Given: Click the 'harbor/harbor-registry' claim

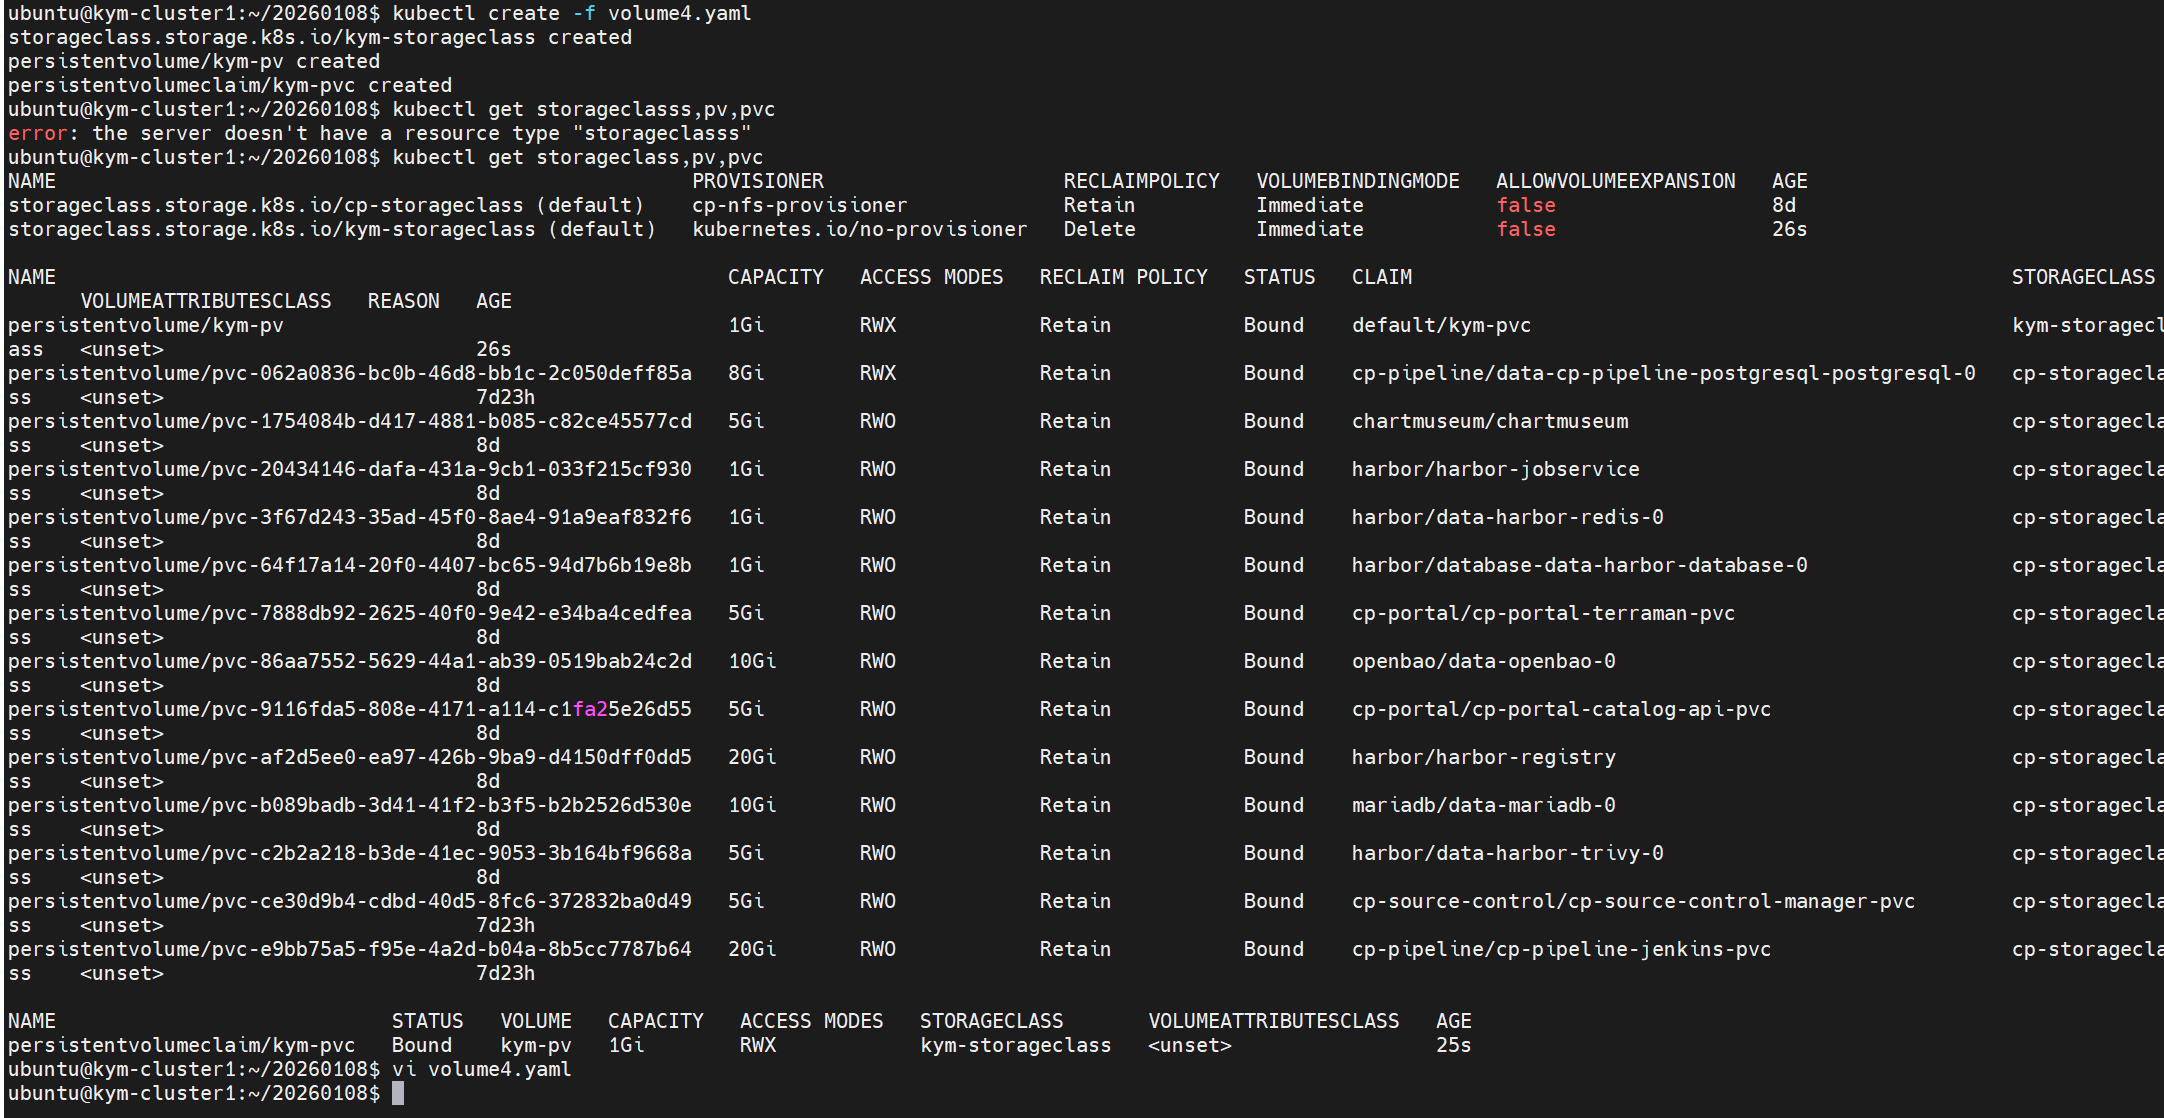Looking at the screenshot, I should click(1483, 757).
